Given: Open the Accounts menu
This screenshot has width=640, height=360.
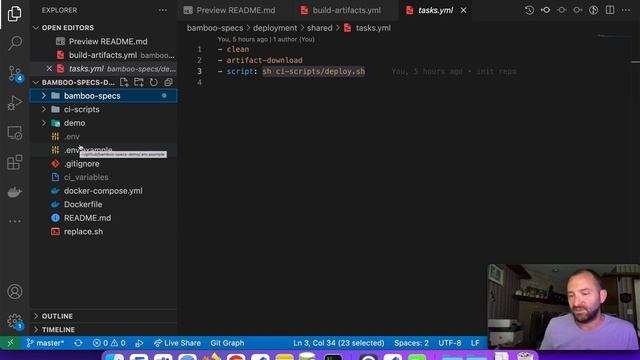Looking at the screenshot, I should [15, 291].
